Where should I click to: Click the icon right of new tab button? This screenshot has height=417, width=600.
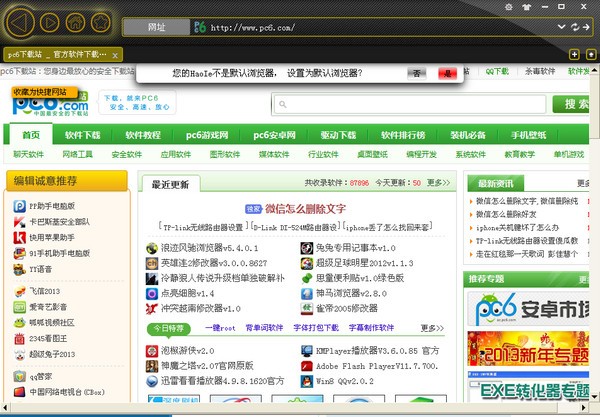(591, 54)
